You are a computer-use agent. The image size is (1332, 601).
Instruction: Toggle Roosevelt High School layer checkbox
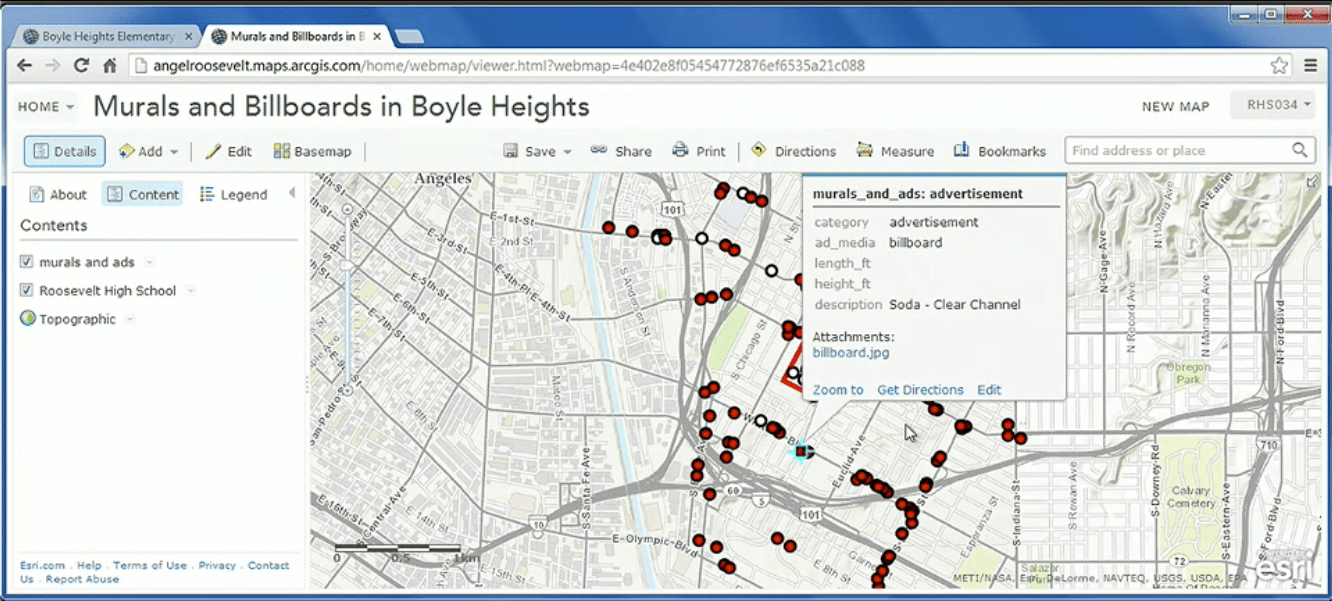click(x=27, y=291)
